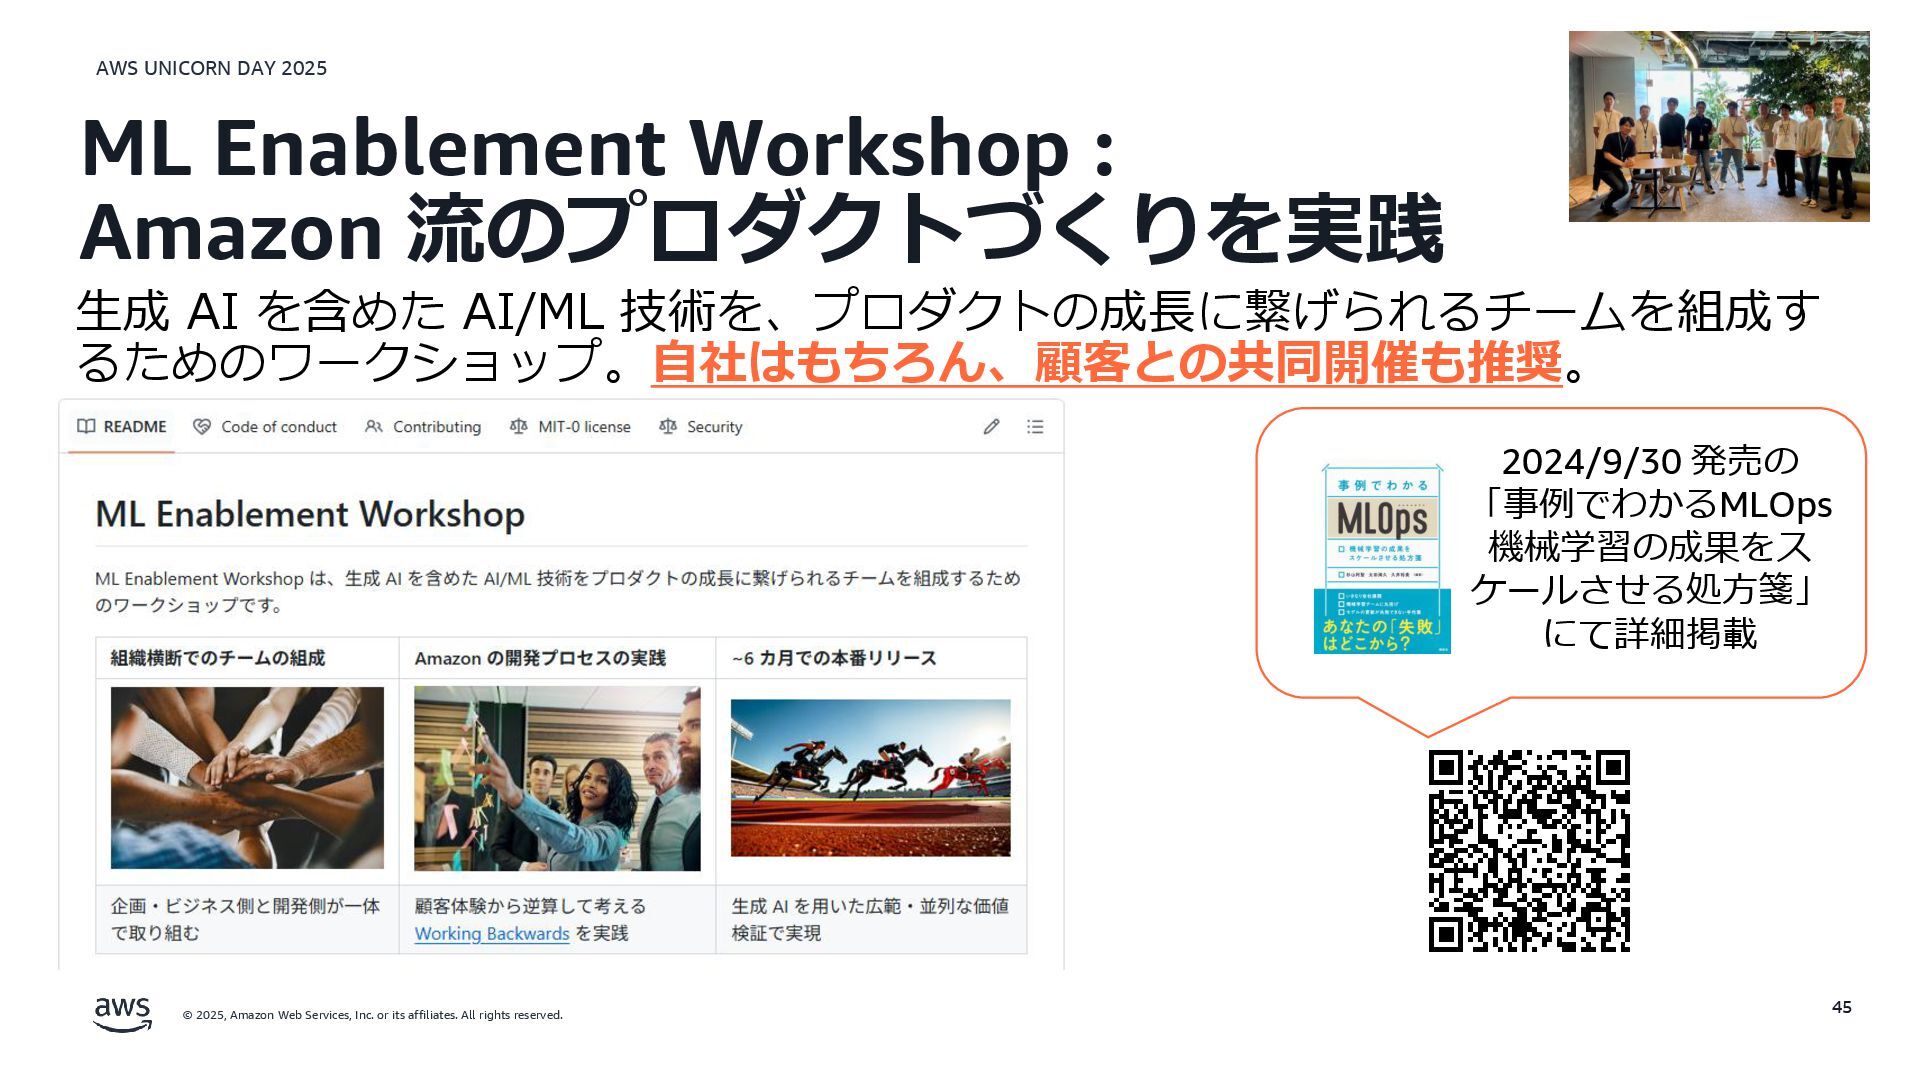Open the outline list icon
This screenshot has height=1080, width=1920.
pyautogui.click(x=1035, y=427)
